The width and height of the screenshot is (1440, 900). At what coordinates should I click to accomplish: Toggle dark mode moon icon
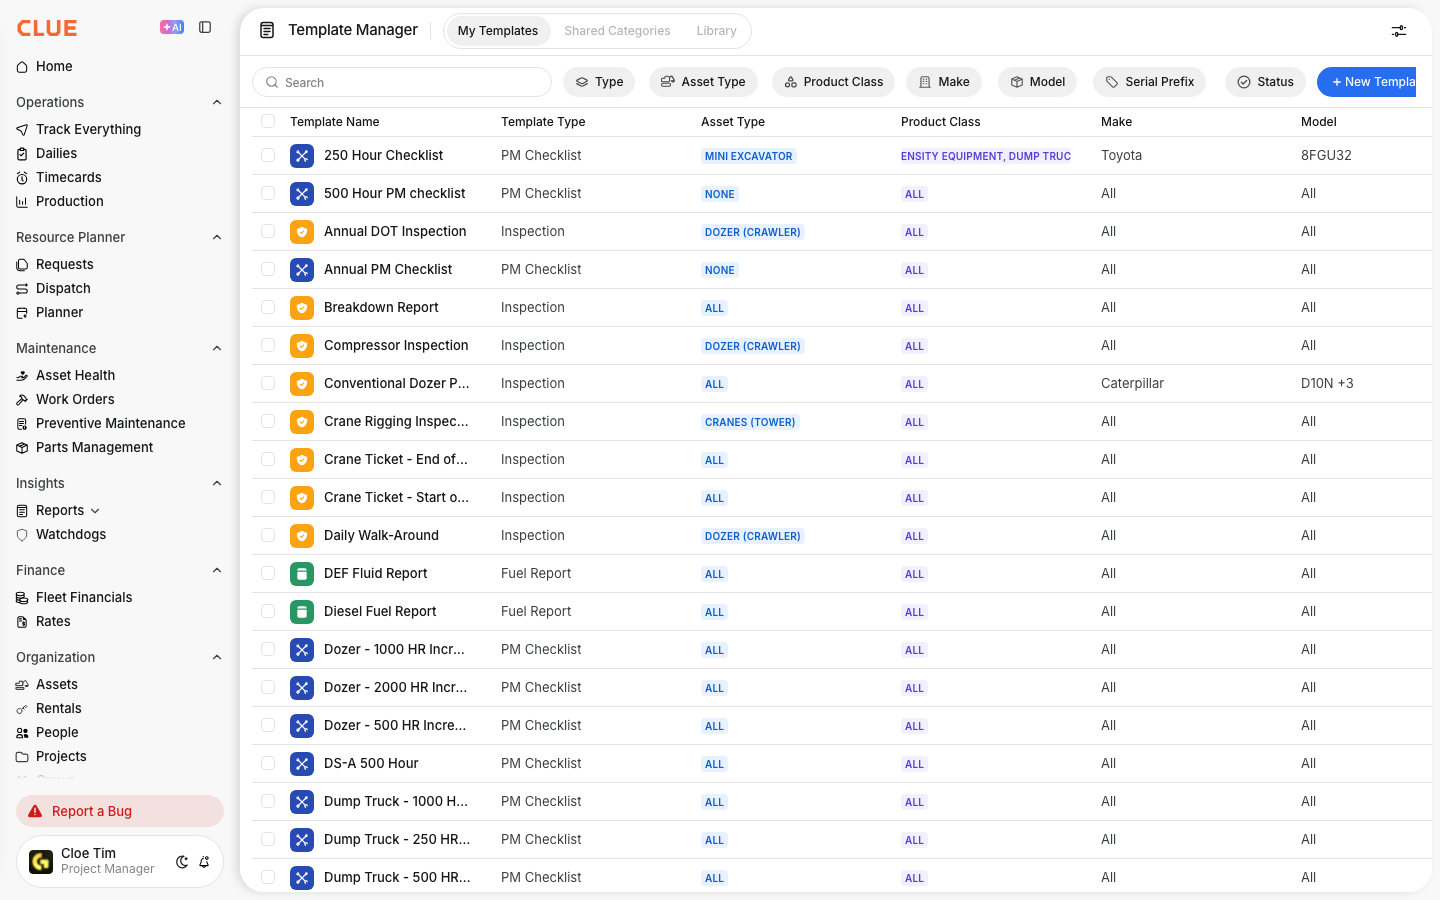point(182,862)
